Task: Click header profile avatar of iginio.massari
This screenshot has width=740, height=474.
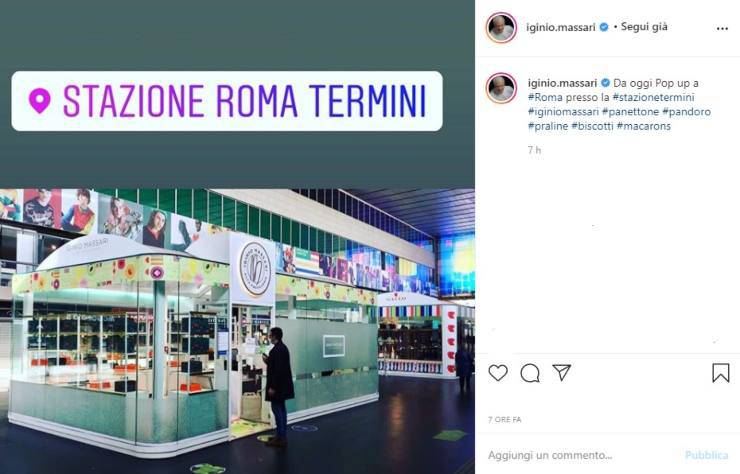Action: click(x=501, y=28)
